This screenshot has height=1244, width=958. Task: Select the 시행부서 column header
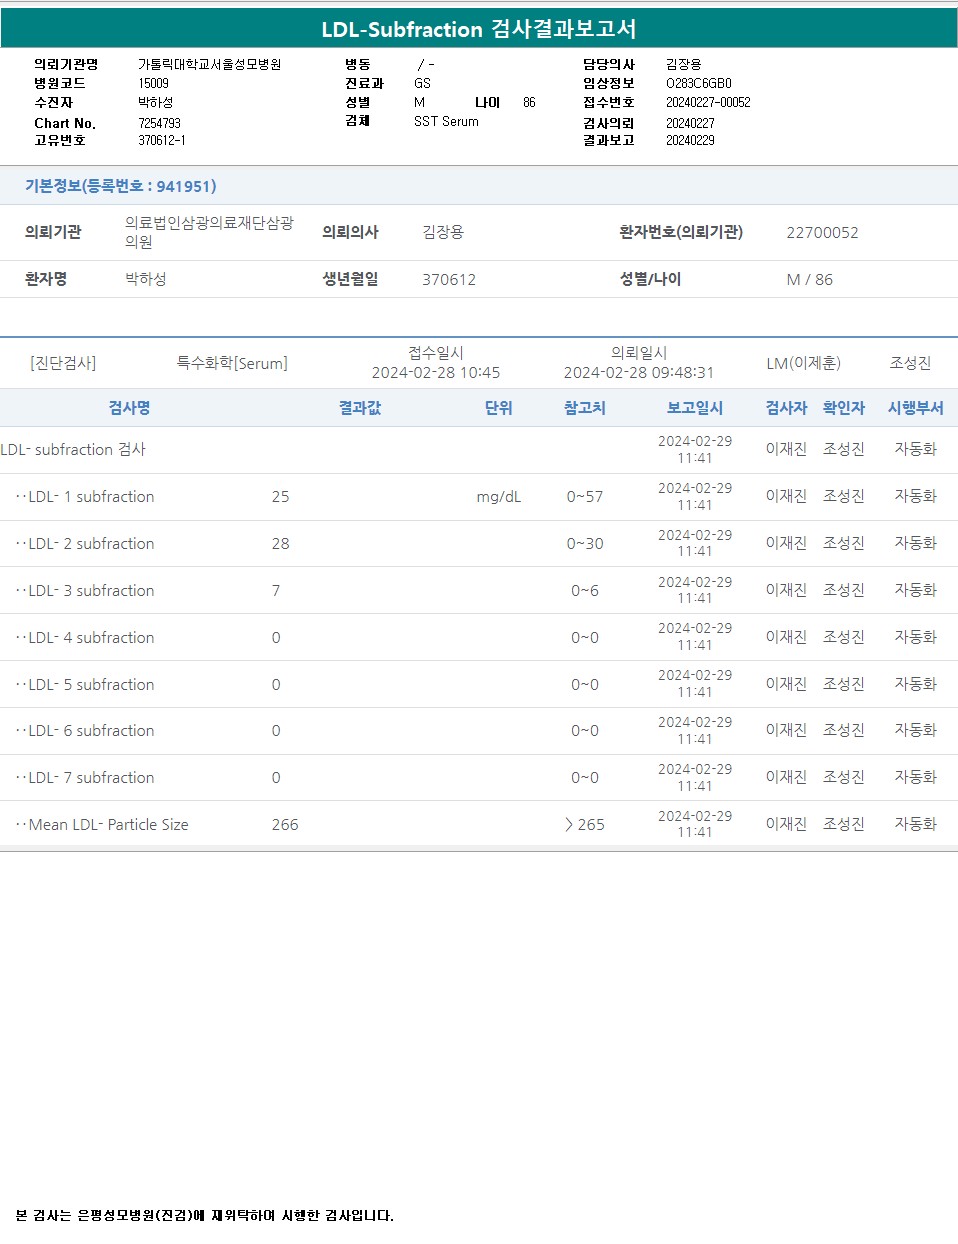click(915, 408)
